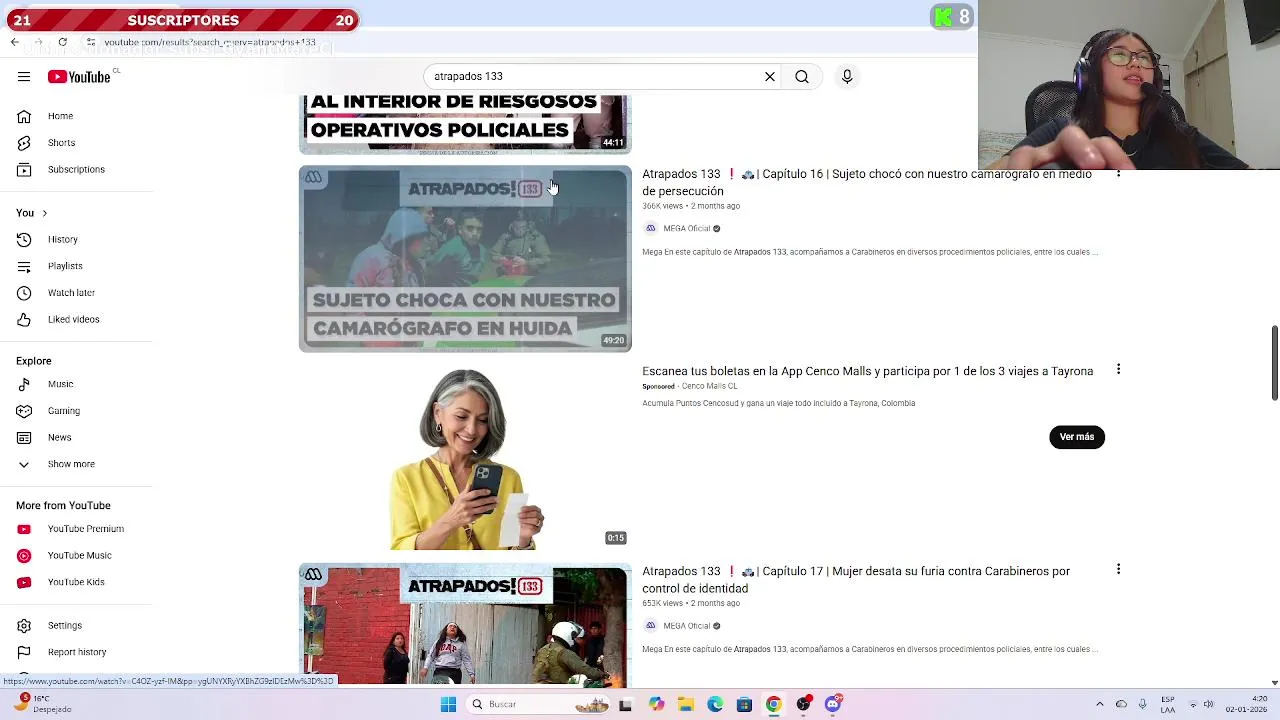Click the Capítulo 16 video title
The height and width of the screenshot is (720, 1280).
click(867, 182)
